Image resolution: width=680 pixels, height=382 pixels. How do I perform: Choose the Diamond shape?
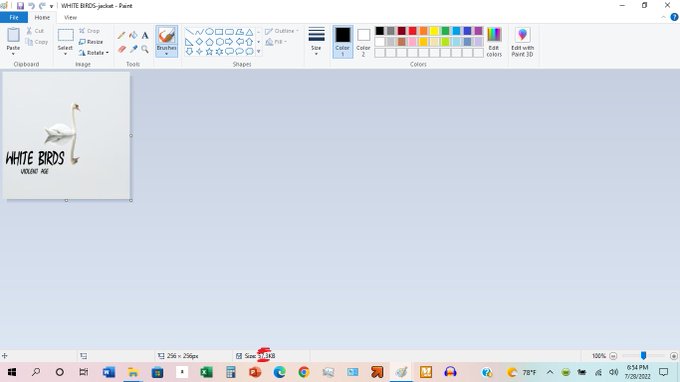coord(199,42)
